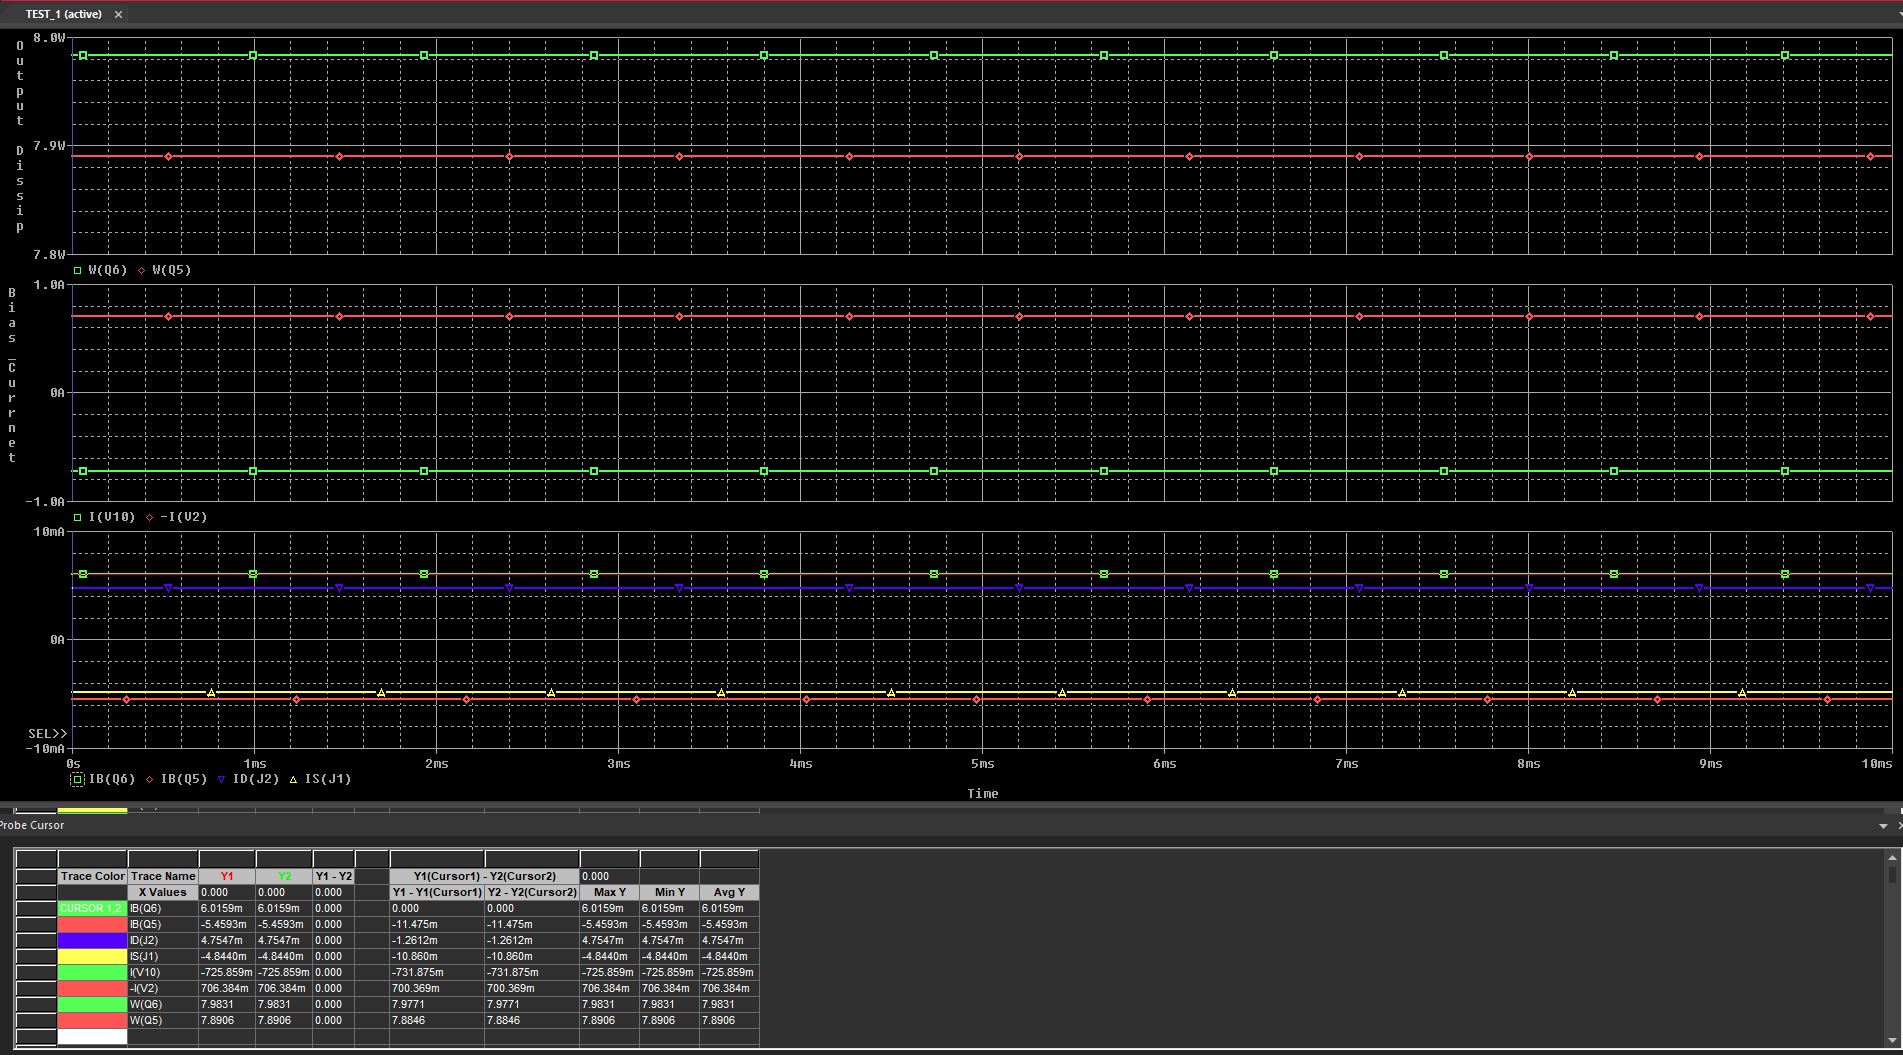Select the ID(J2) trace name in plot legend
The height and width of the screenshot is (1055, 1903).
pos(256,779)
